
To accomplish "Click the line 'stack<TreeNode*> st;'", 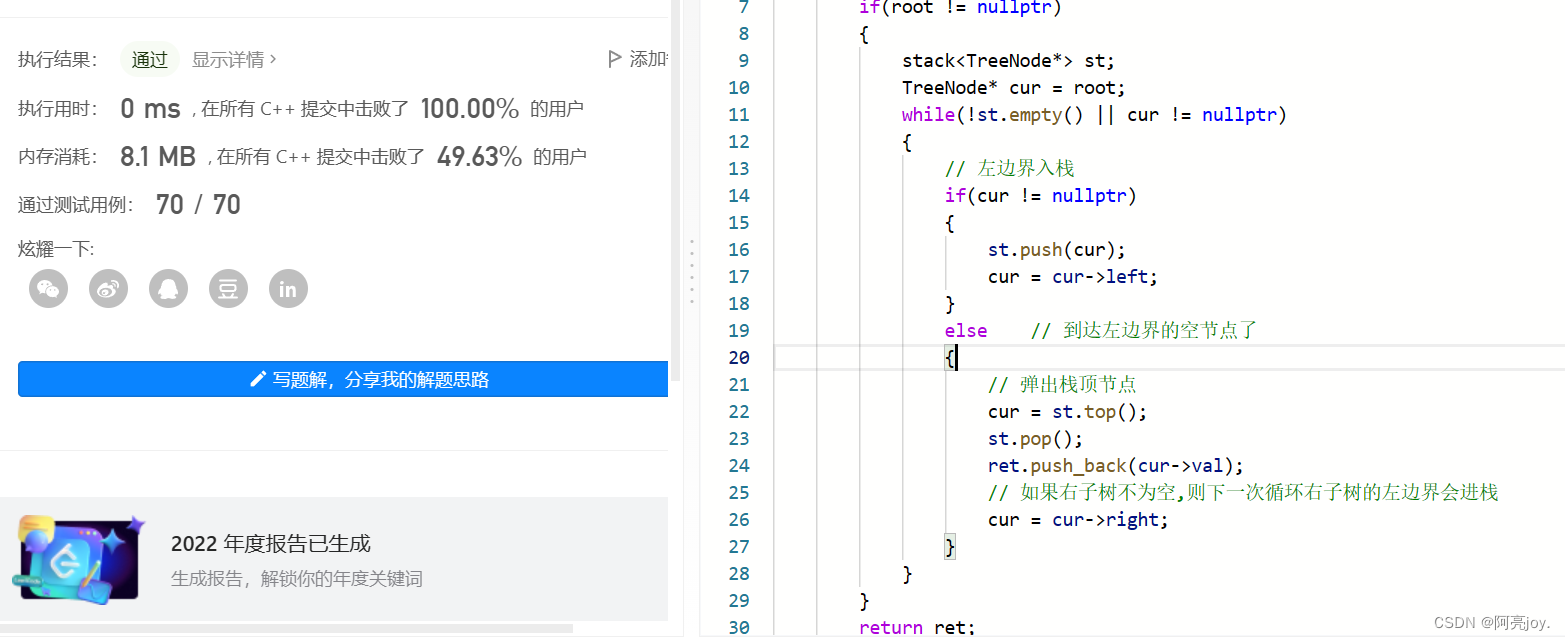I will click(x=1008, y=61).
